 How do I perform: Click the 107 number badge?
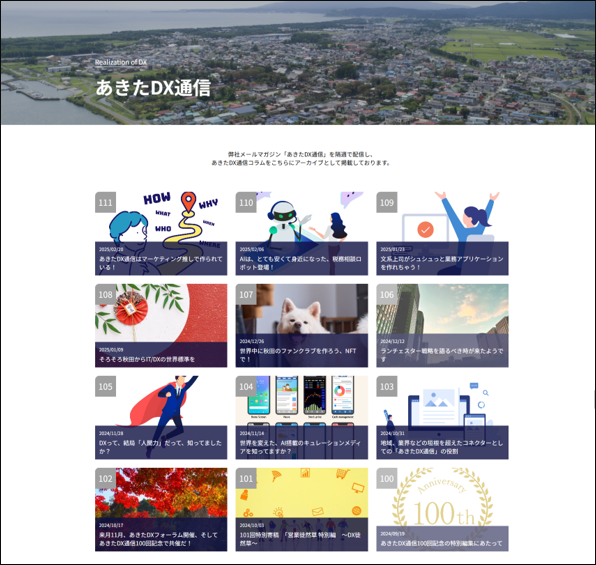[246, 294]
